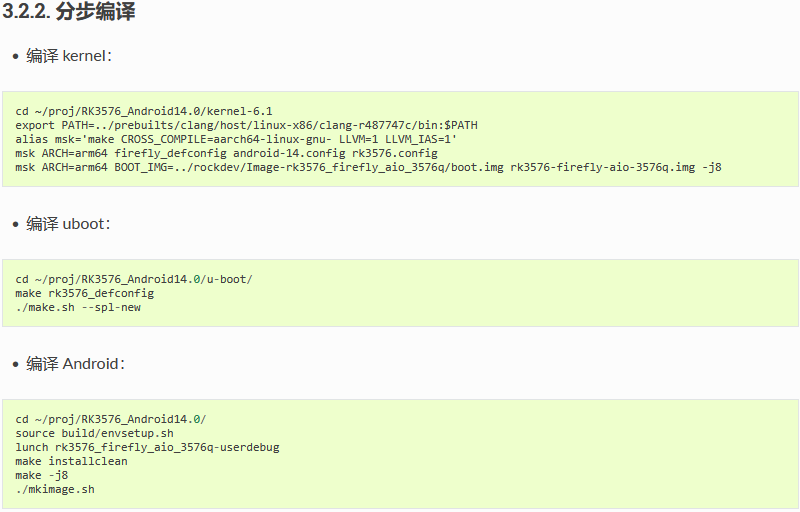Click the 编译 Android bullet text

[x=76, y=364]
